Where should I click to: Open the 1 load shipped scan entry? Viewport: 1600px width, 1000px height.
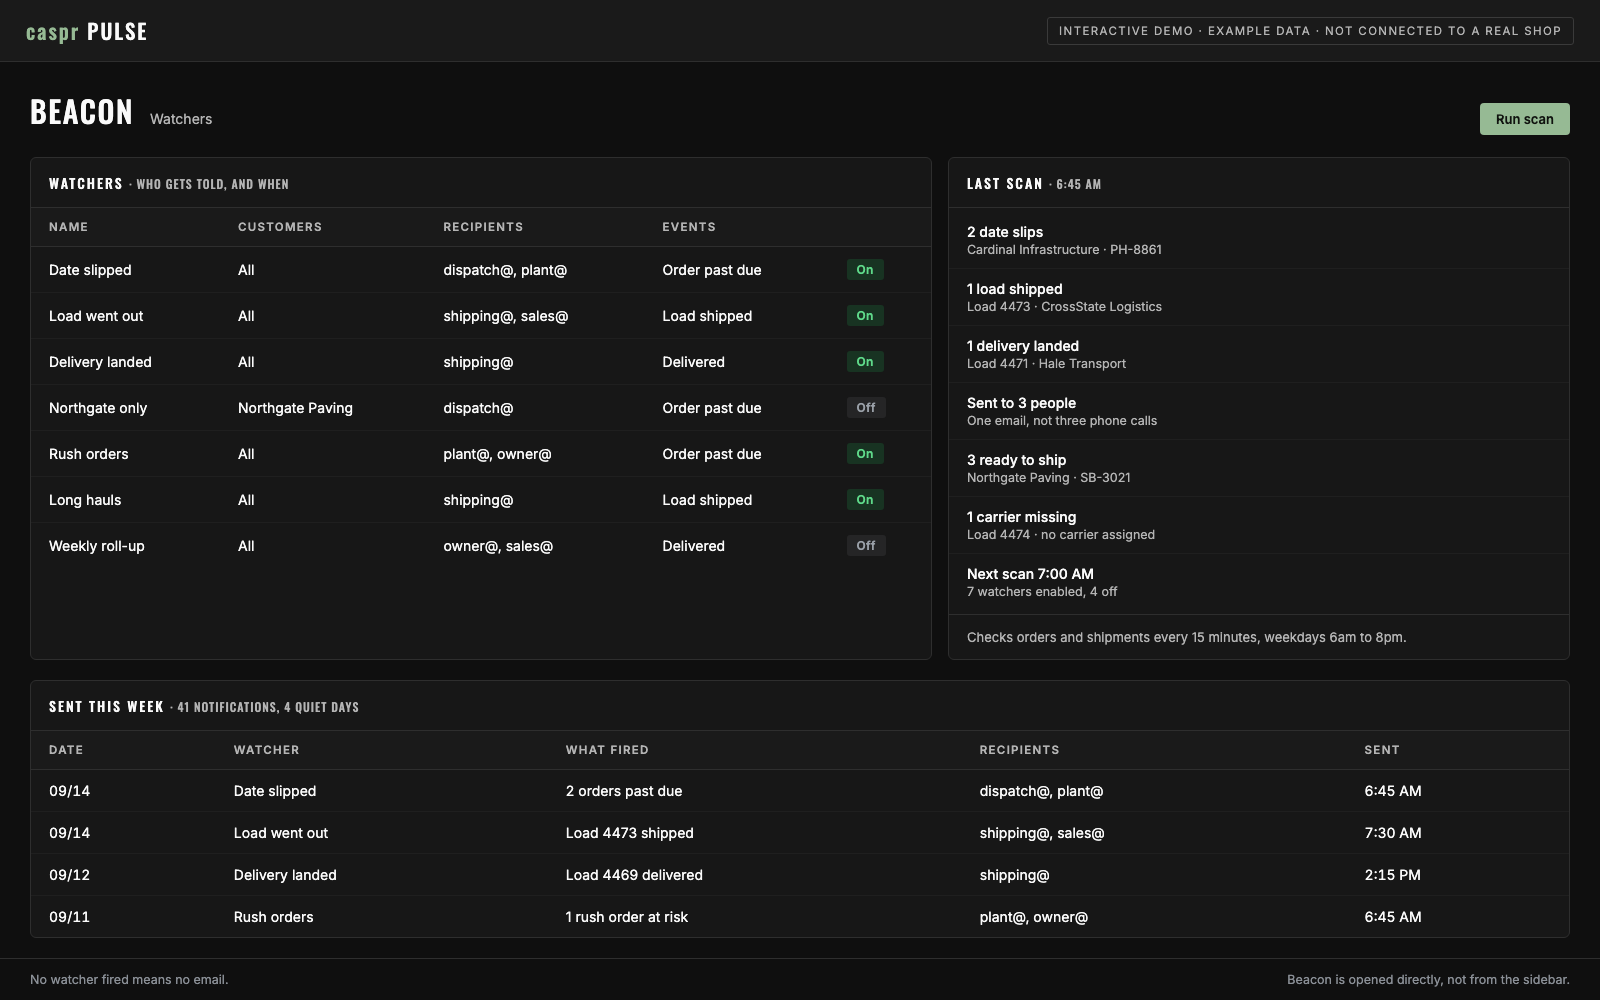(x=1259, y=297)
